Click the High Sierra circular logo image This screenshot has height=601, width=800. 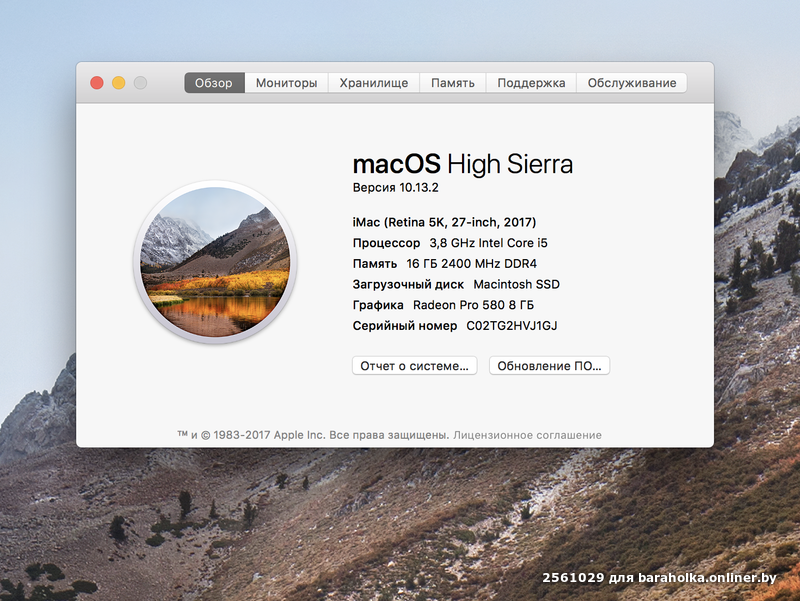pos(215,262)
